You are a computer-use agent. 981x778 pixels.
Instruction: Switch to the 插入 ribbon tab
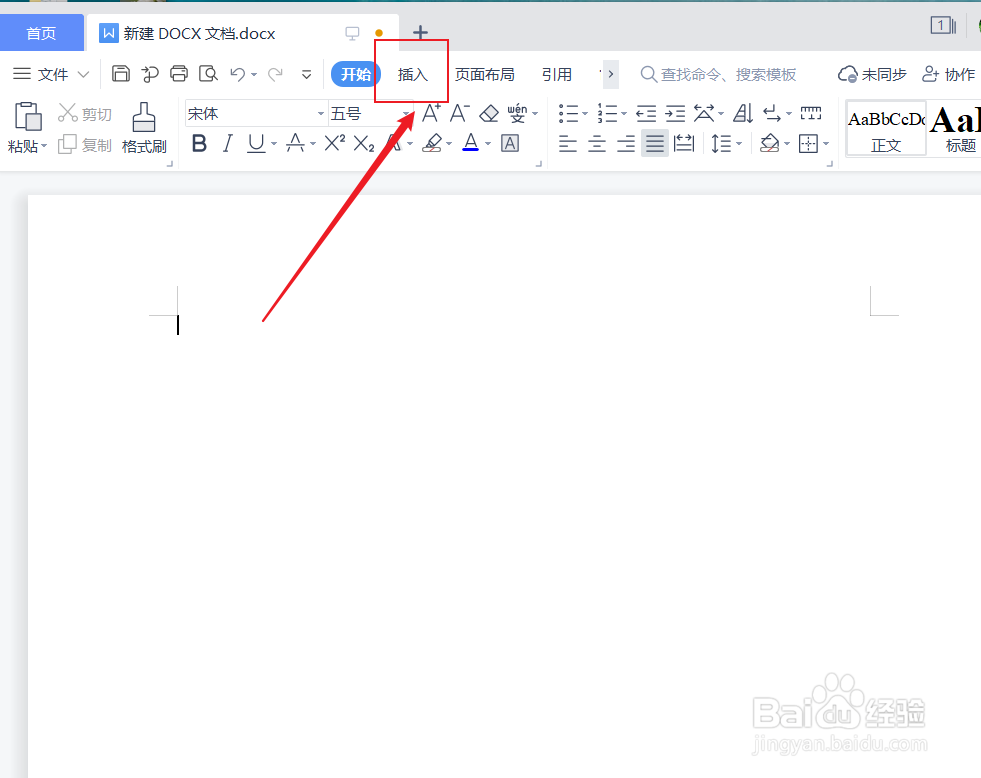[412, 74]
